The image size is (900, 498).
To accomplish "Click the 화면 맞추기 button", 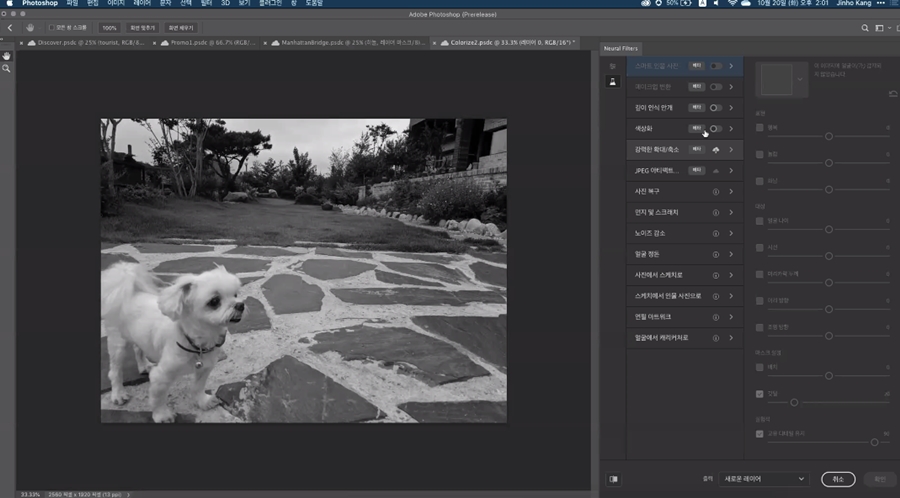I will (x=142, y=28).
